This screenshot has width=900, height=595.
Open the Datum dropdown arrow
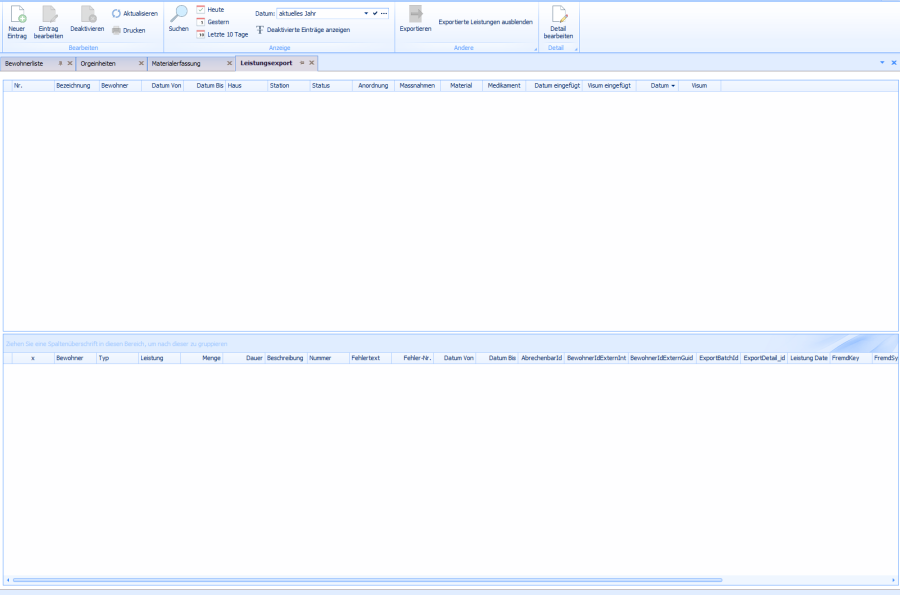(x=366, y=13)
